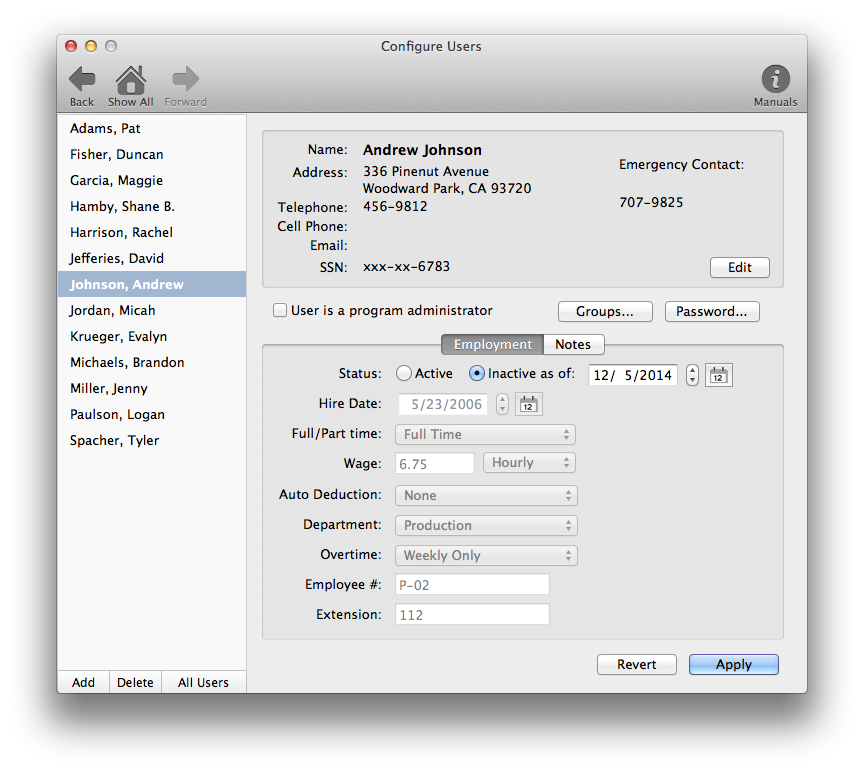Click the Show All home icon
This screenshot has height=772, width=864.
tap(131, 80)
